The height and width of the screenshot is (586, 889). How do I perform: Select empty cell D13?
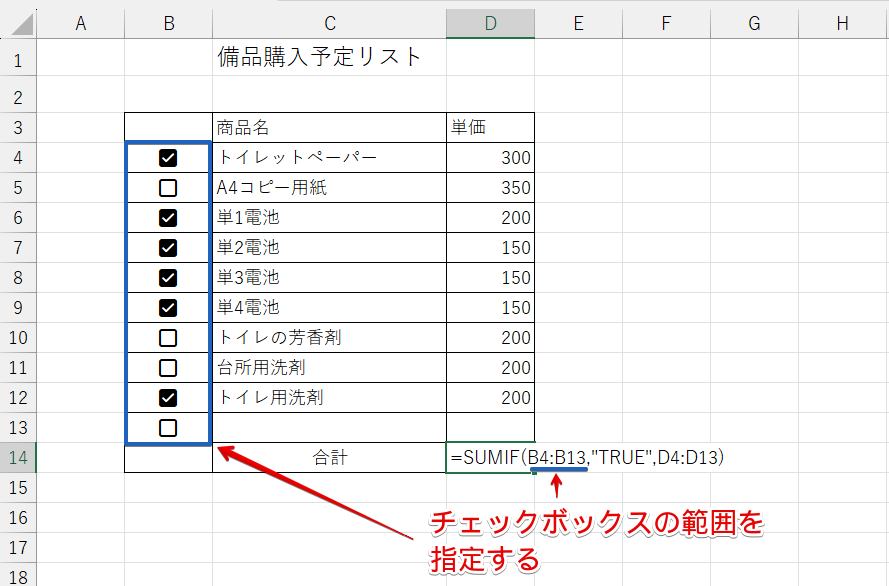click(490, 428)
